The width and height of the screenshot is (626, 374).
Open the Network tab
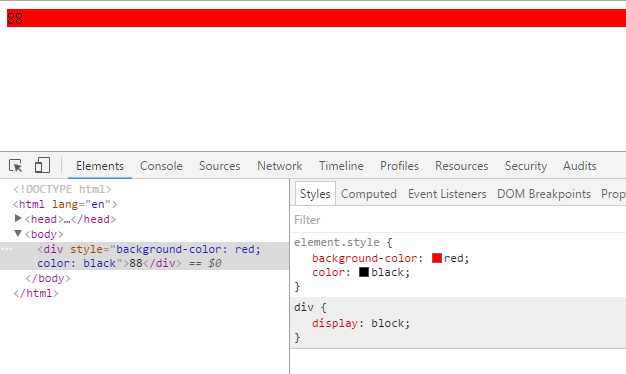pyautogui.click(x=279, y=166)
